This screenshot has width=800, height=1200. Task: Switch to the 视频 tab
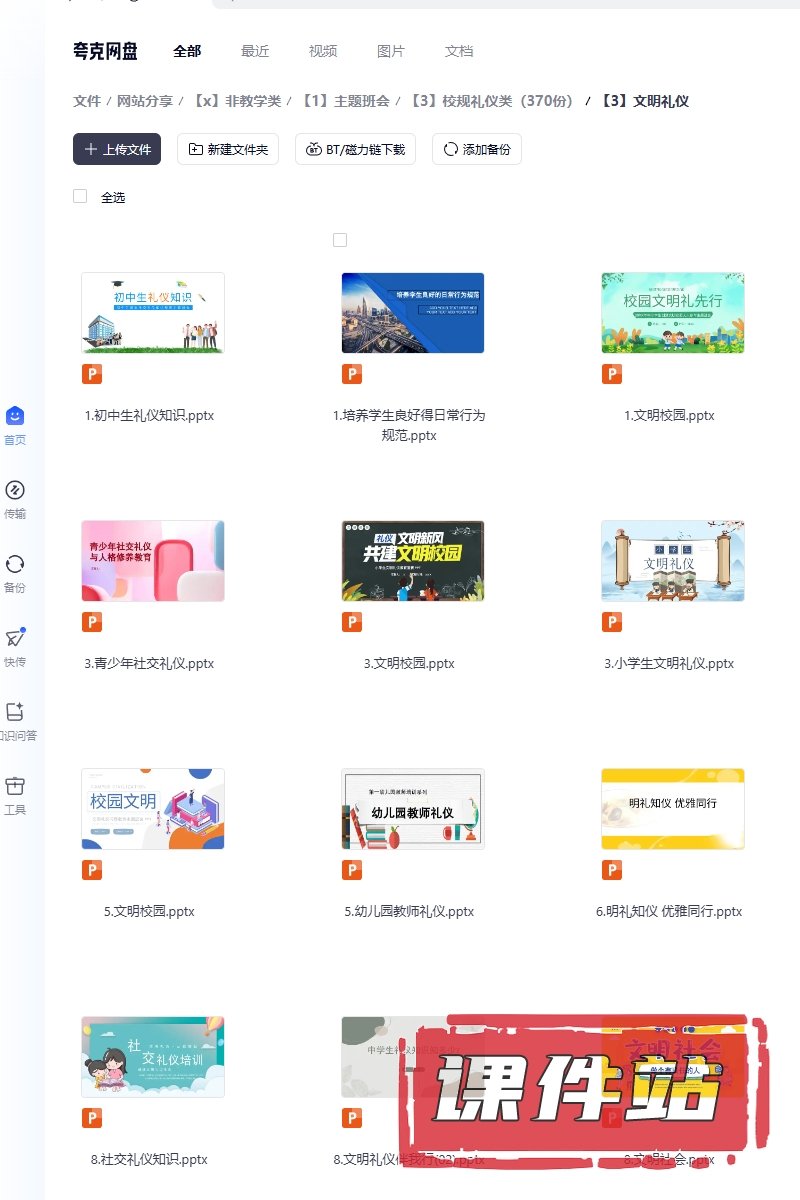point(323,51)
